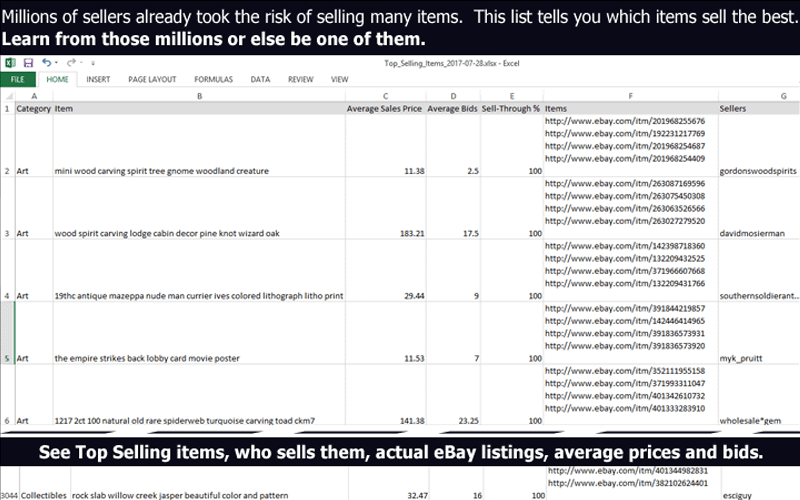Viewport: 800px width, 500px height.
Task: Click the Redo arrow icon
Action: [71, 62]
